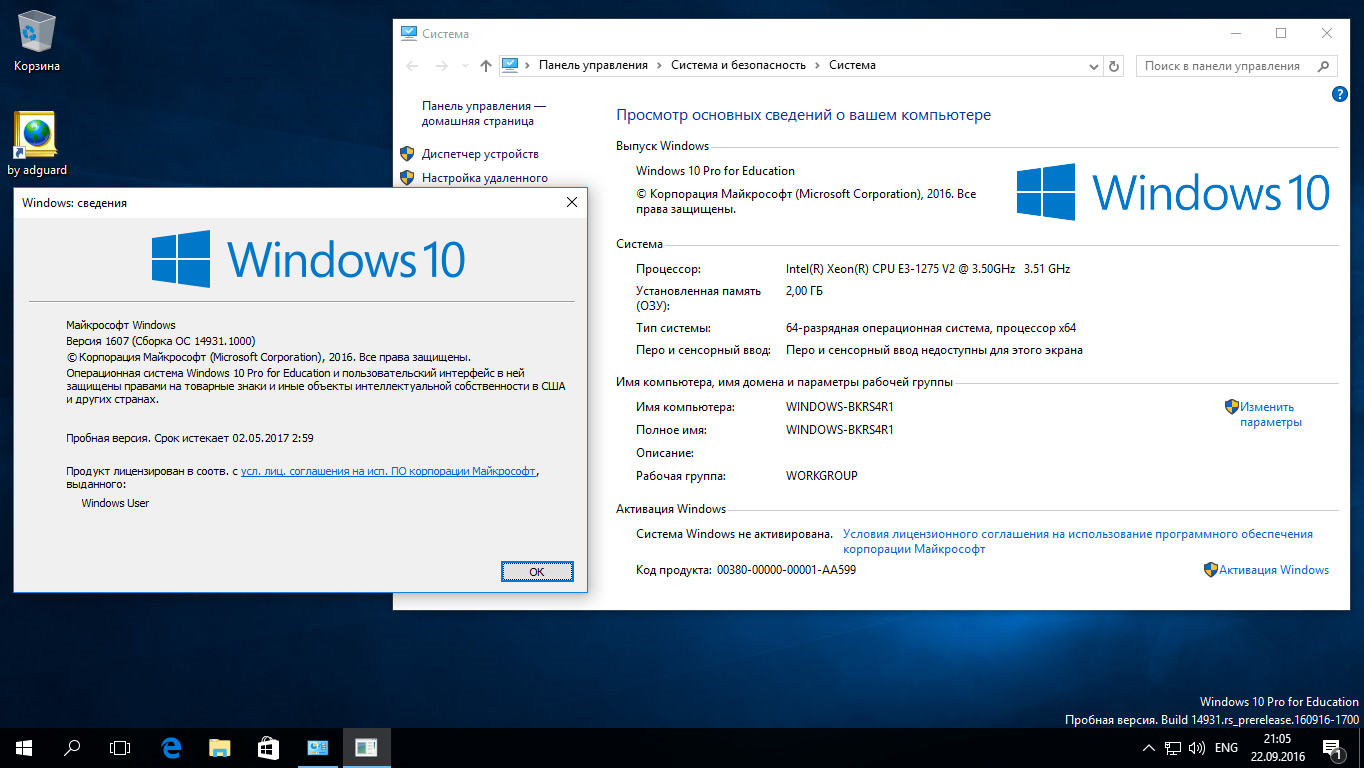
Task: Click the product code 00380-00000-00001-AA599
Action: click(786, 570)
